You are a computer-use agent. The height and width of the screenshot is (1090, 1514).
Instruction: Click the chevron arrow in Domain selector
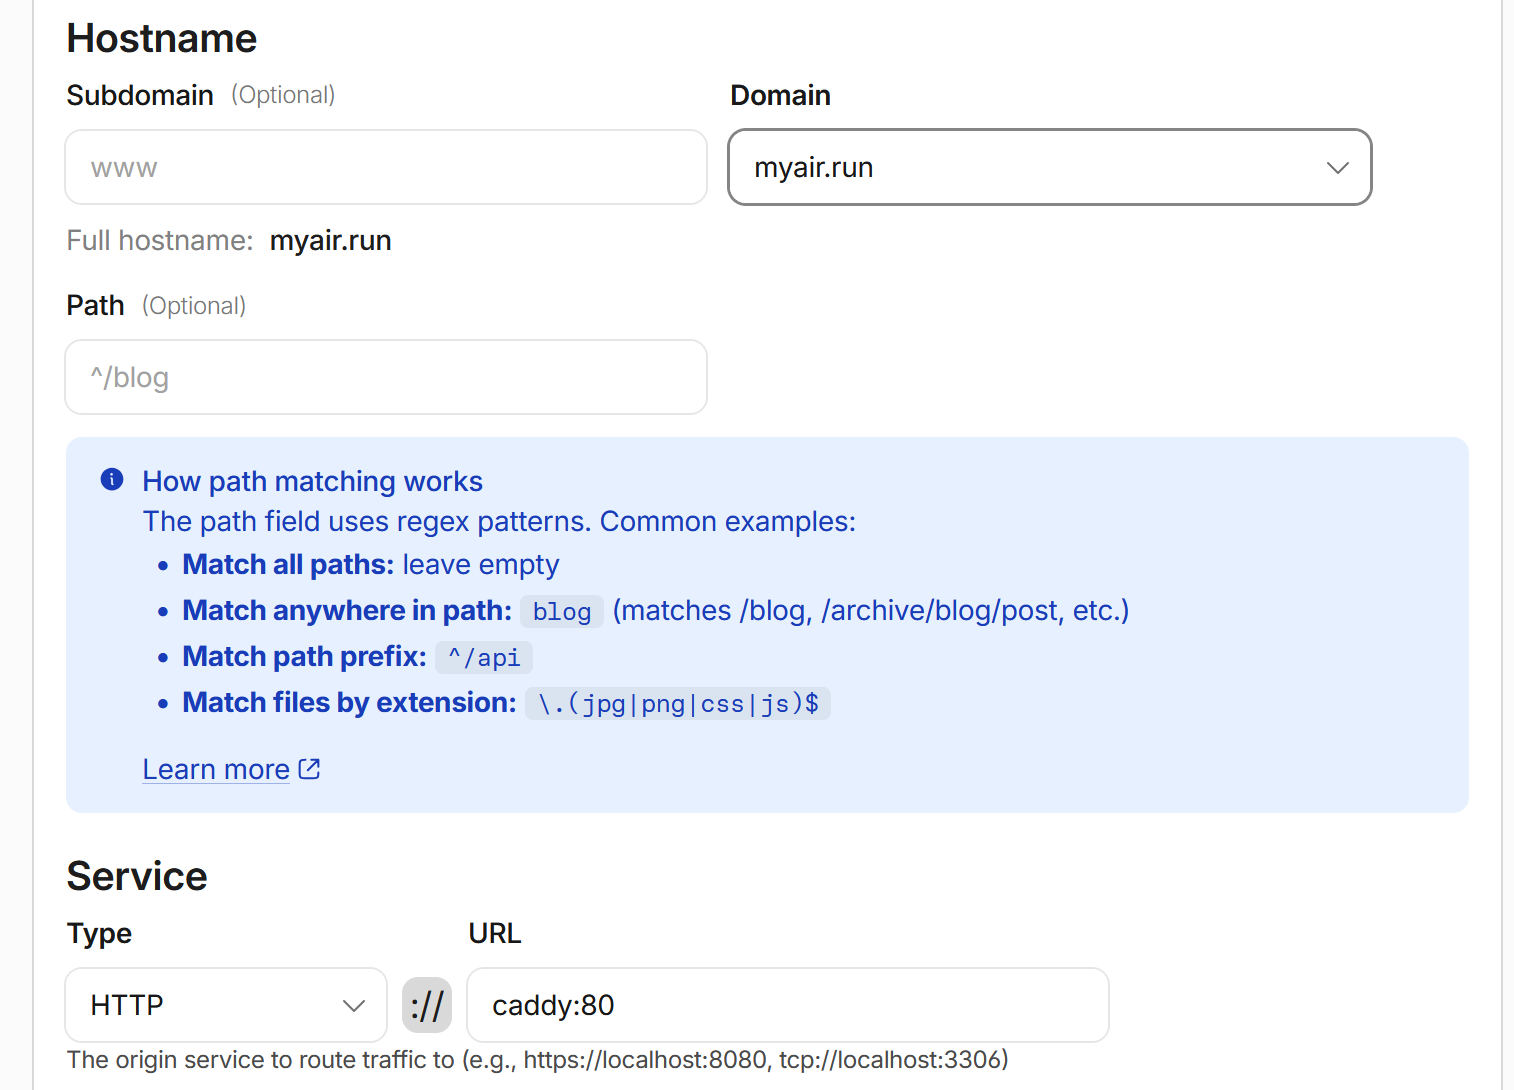pyautogui.click(x=1337, y=168)
